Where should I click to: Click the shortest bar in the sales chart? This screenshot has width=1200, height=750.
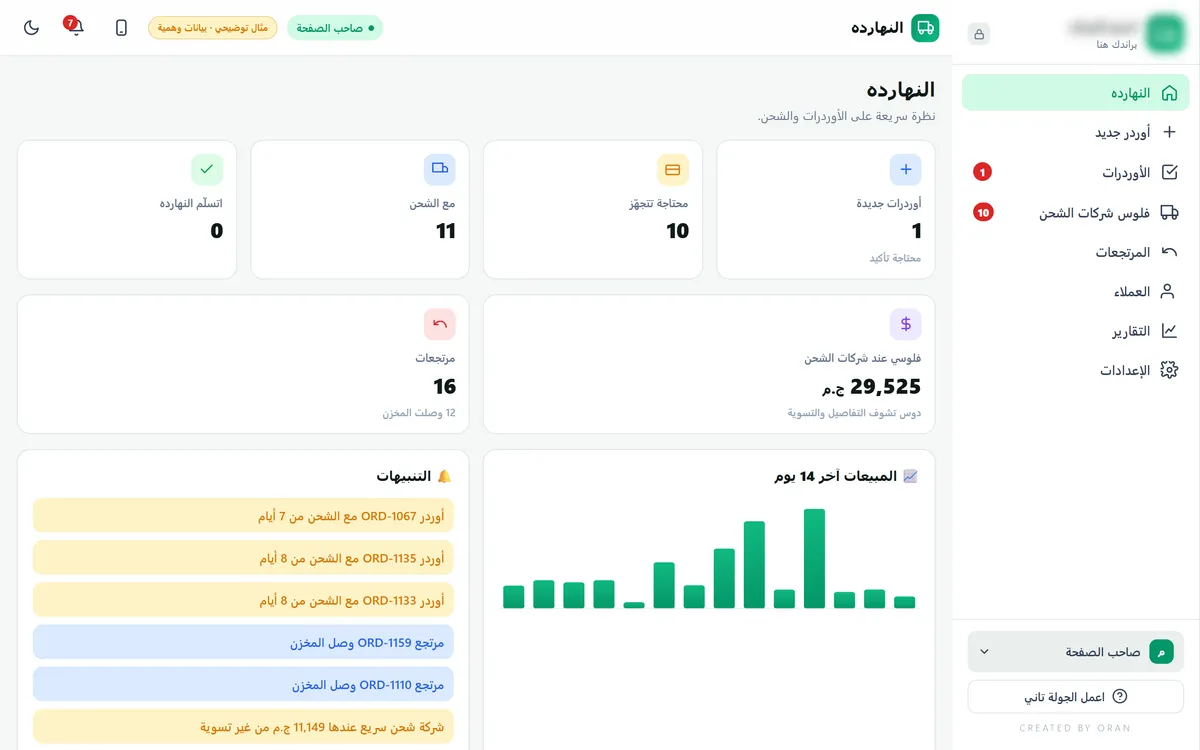(x=634, y=605)
